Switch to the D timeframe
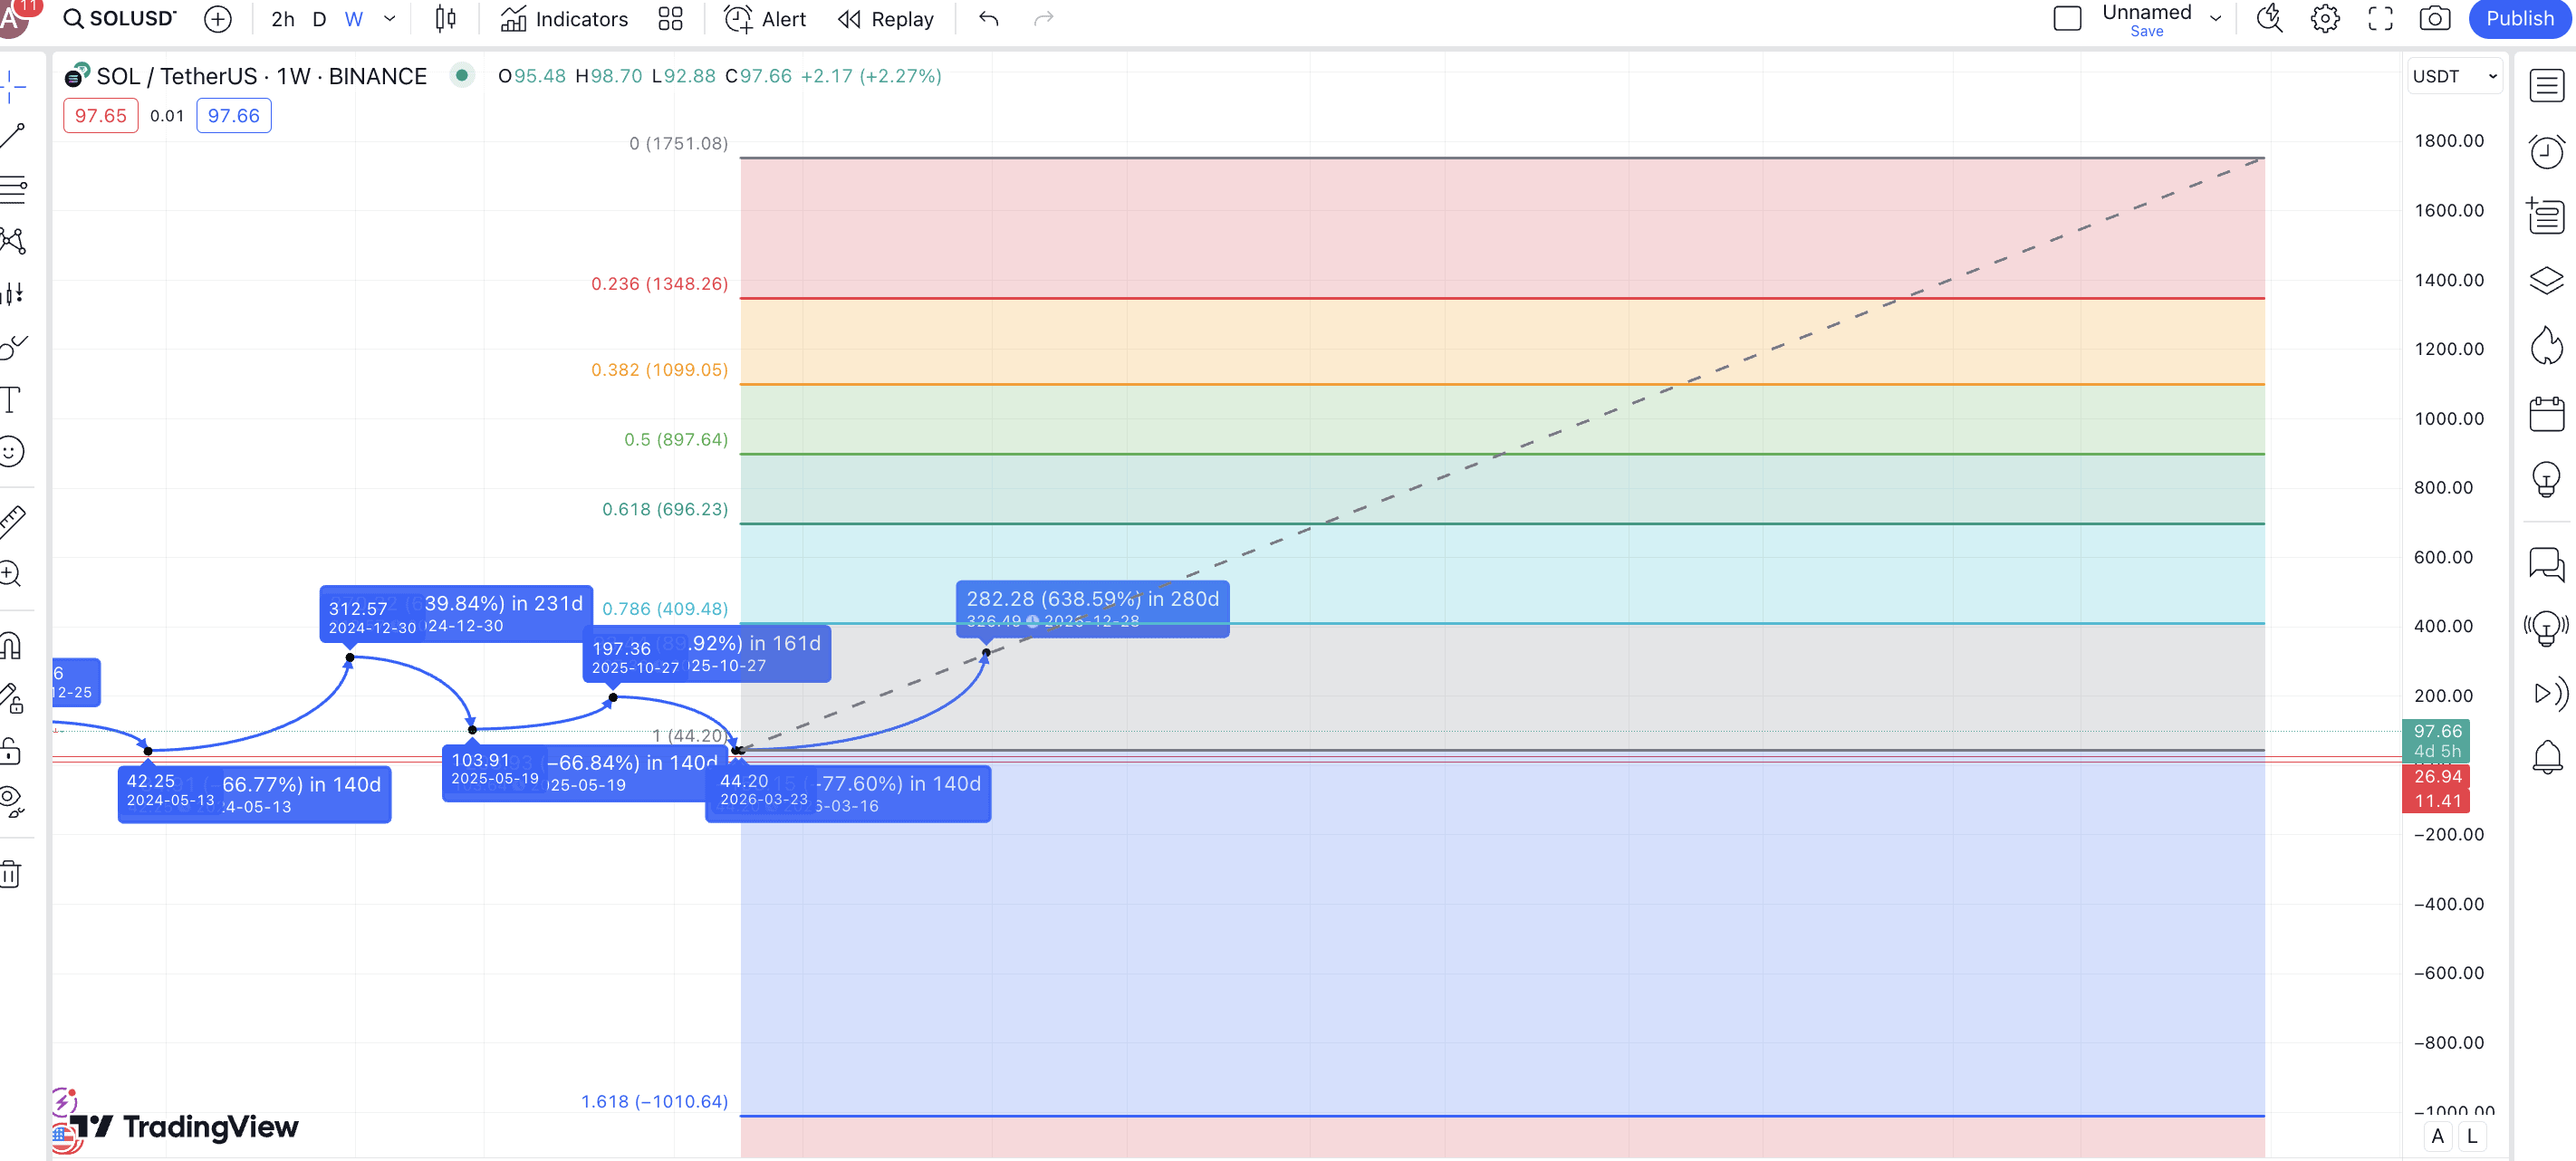Image resolution: width=2576 pixels, height=1161 pixels. (319, 19)
